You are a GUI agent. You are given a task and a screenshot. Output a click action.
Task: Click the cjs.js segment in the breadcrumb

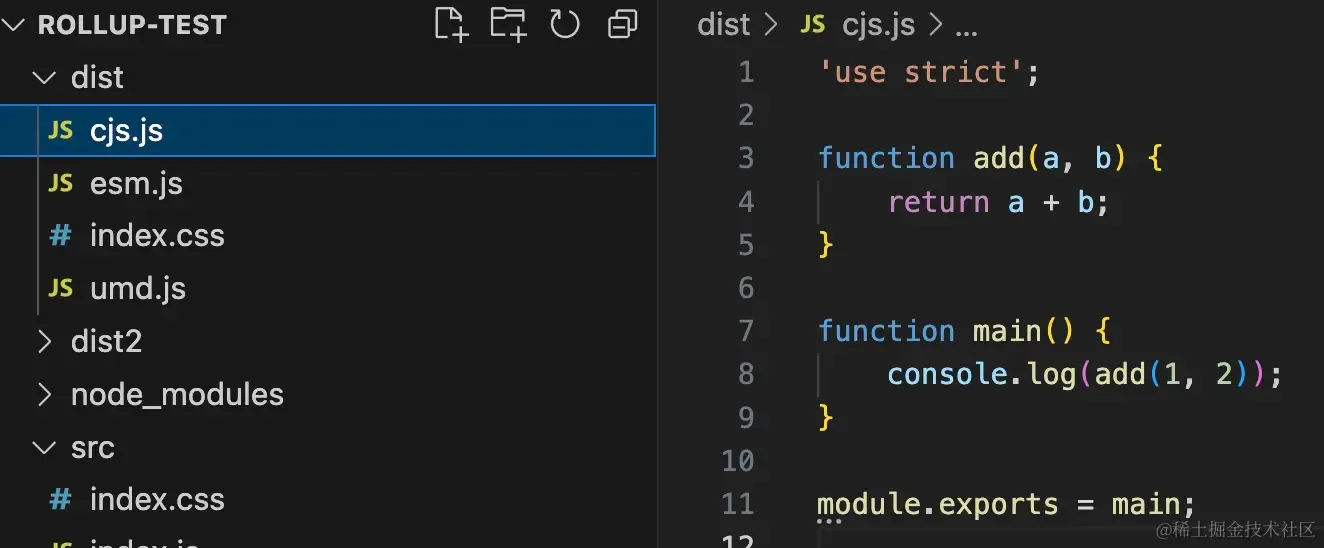pos(879,25)
